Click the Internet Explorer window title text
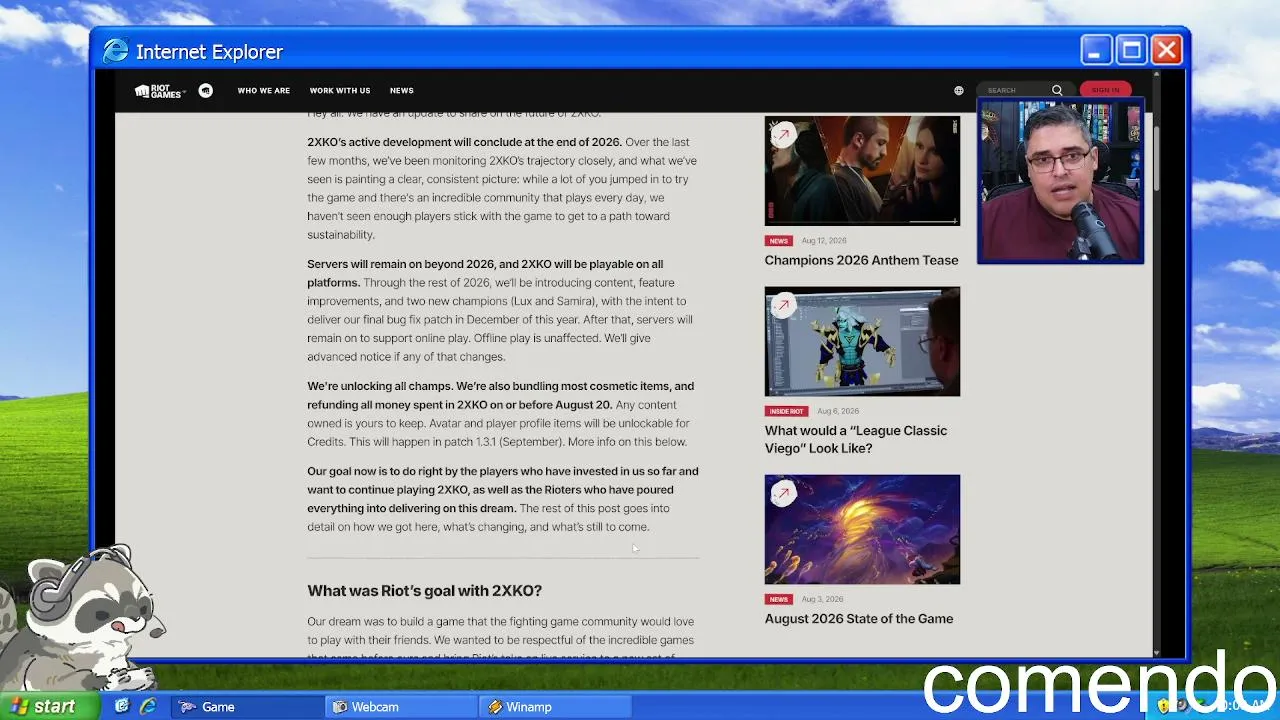Screen dimensions: 1280x720 210,51
